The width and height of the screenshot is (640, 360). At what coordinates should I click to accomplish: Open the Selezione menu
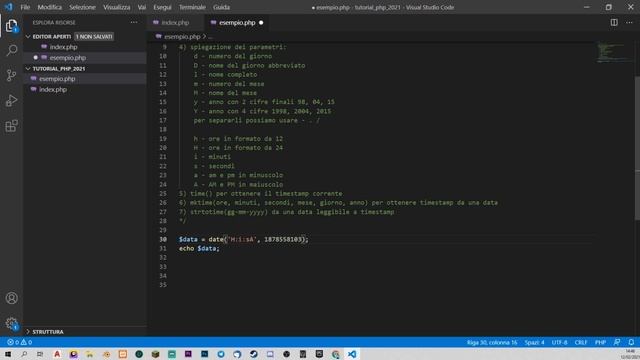[x=82, y=7]
